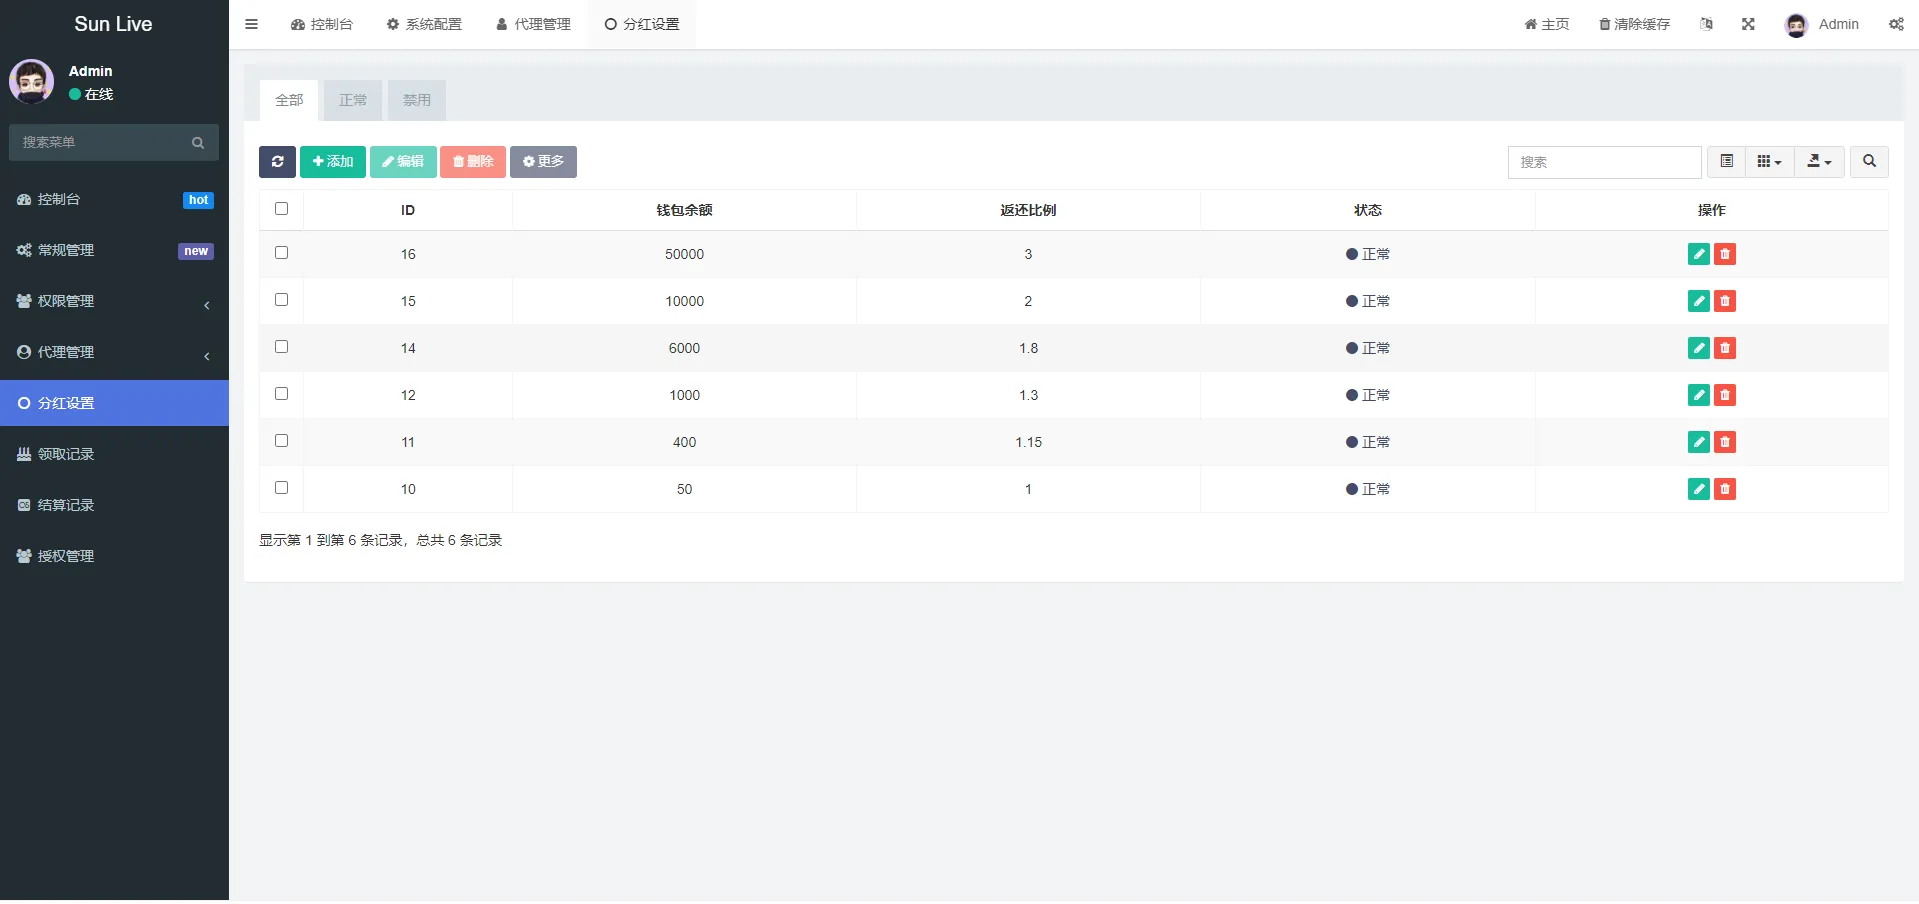Open 代理管理 top navigation tab
Screen dimensions: 1919x904
pos(533,24)
